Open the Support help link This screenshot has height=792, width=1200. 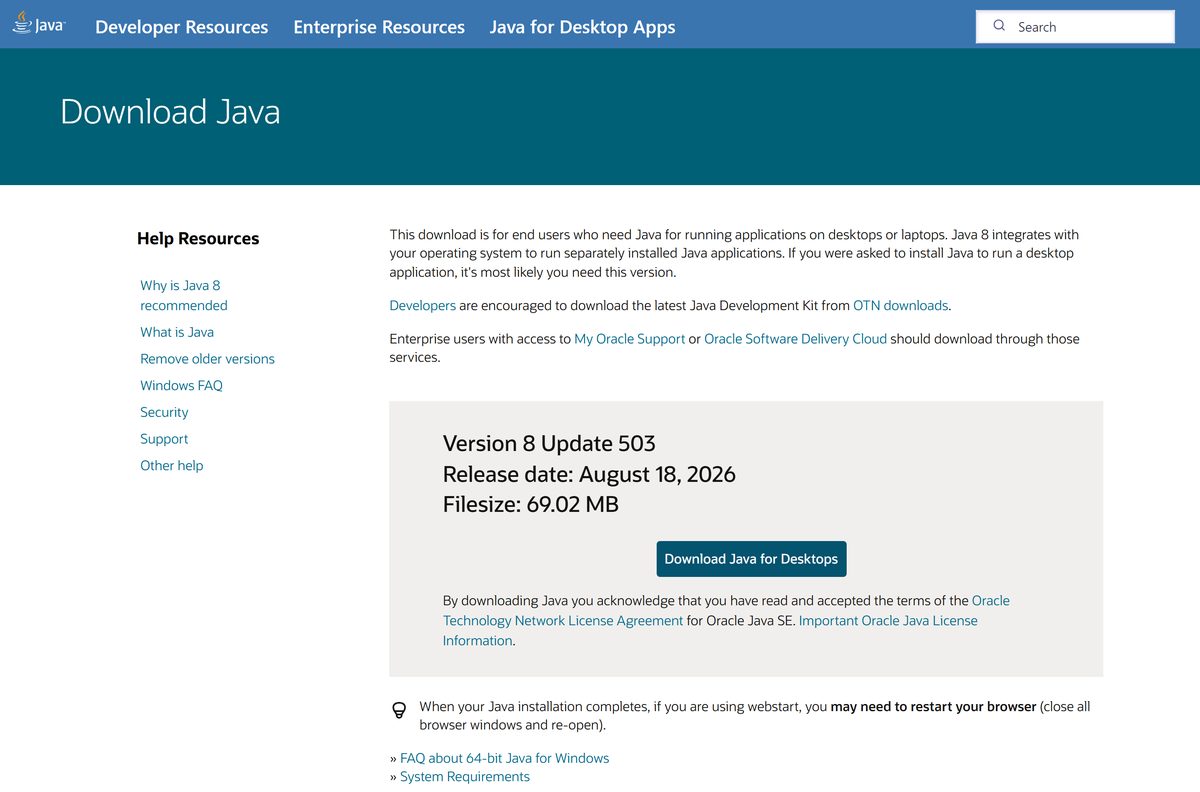[164, 439]
